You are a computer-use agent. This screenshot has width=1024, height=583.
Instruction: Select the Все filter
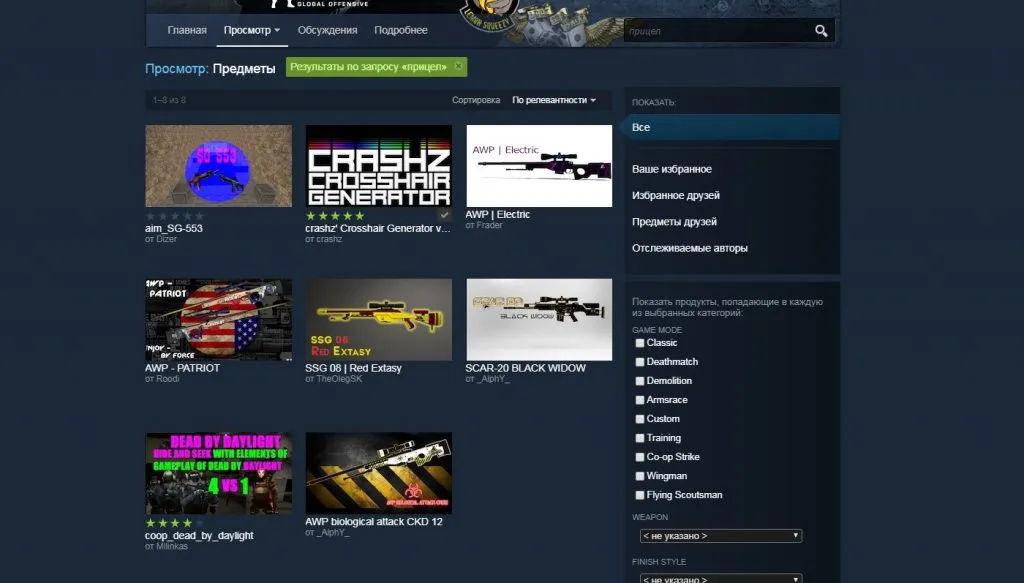tap(731, 127)
